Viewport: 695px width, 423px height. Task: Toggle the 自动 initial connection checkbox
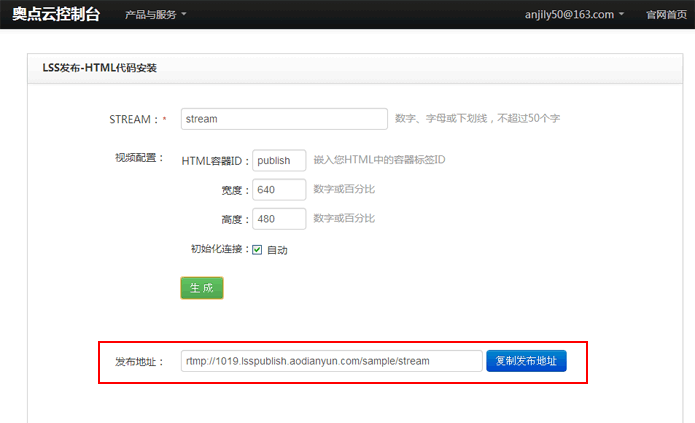(257, 250)
